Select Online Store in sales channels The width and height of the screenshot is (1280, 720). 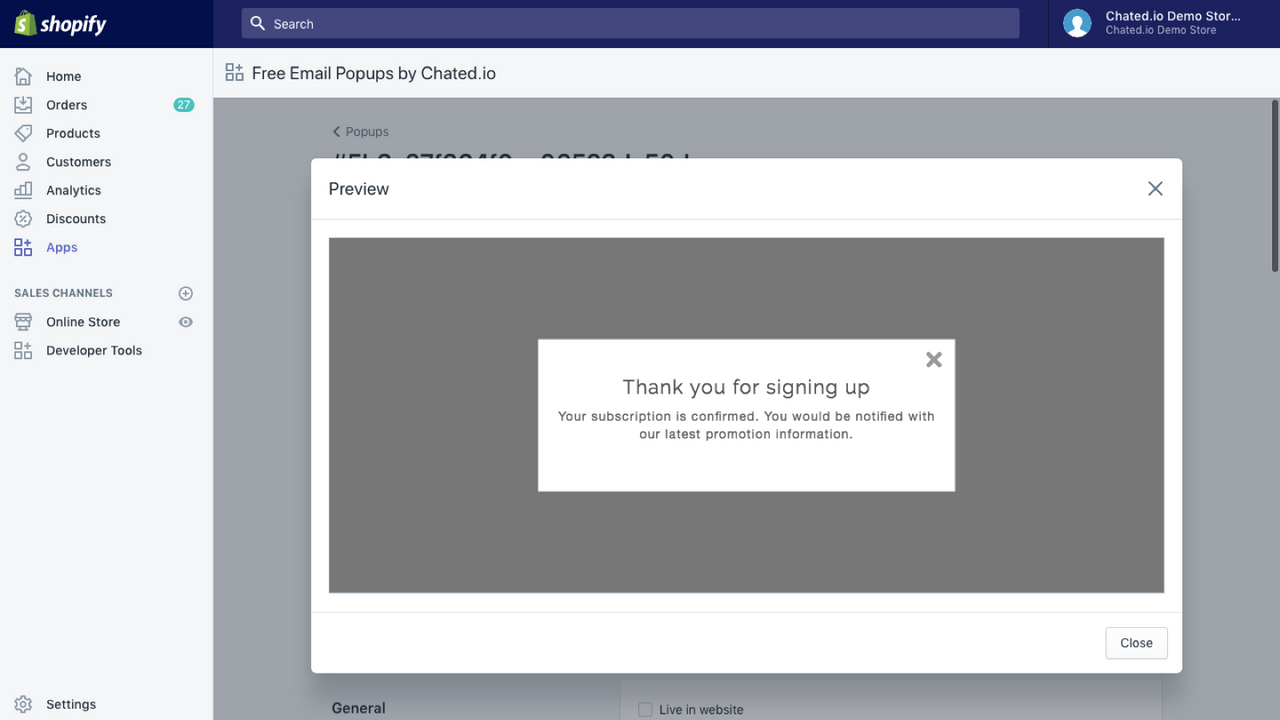point(83,321)
